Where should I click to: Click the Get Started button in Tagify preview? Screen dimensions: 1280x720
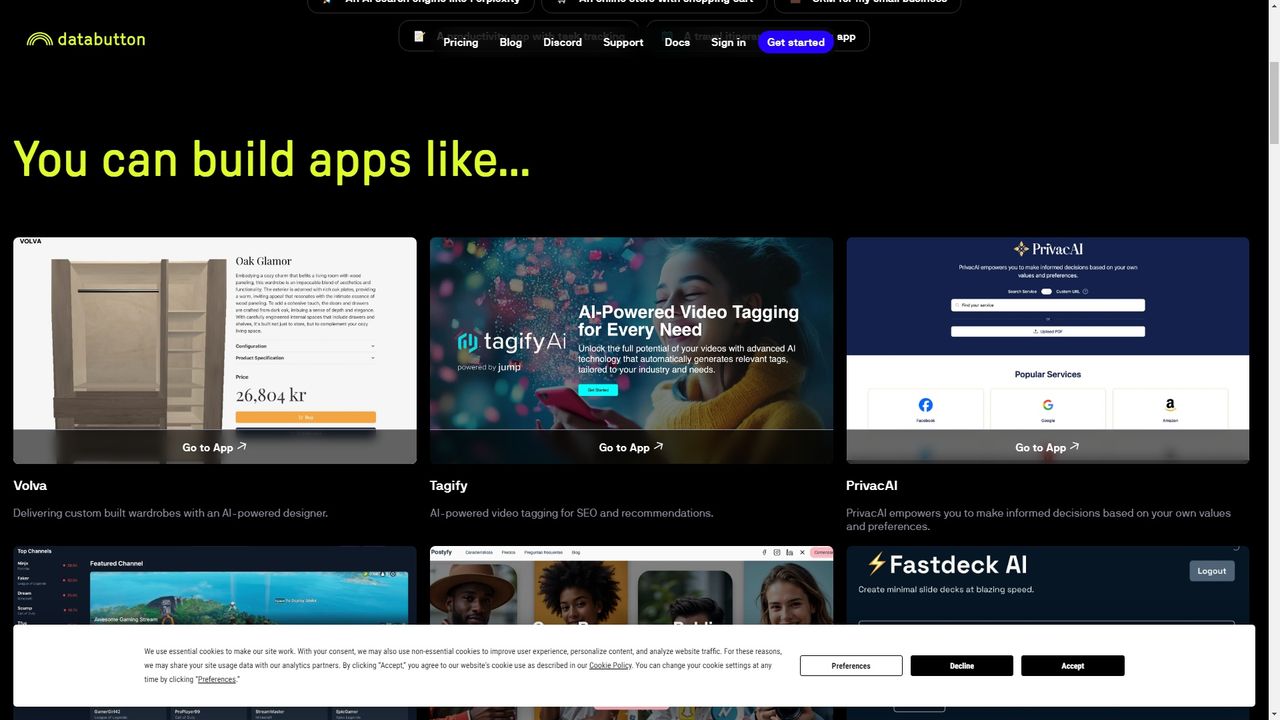598,390
